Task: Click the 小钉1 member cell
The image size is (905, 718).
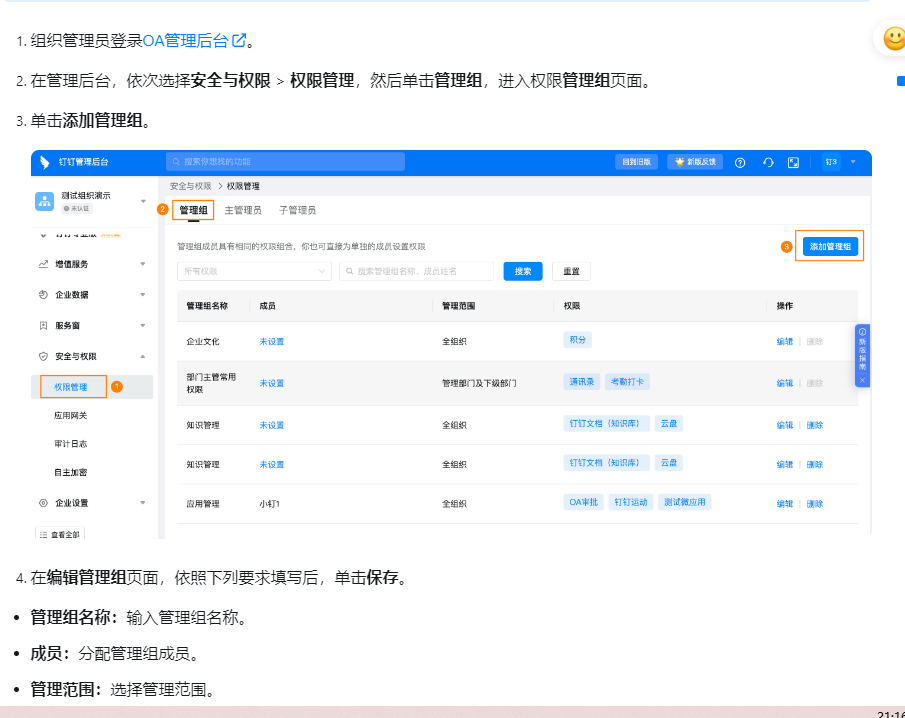Action: pos(270,504)
